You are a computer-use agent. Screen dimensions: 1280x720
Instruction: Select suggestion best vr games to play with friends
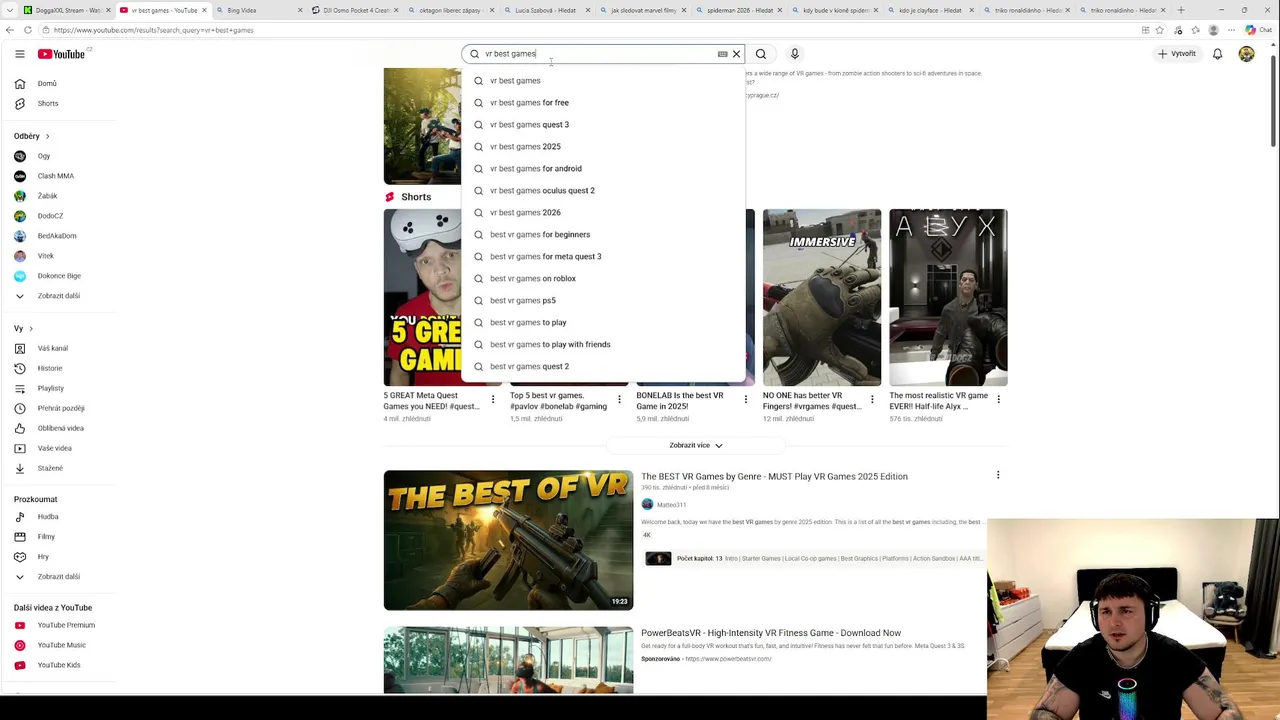pyautogui.click(x=604, y=344)
